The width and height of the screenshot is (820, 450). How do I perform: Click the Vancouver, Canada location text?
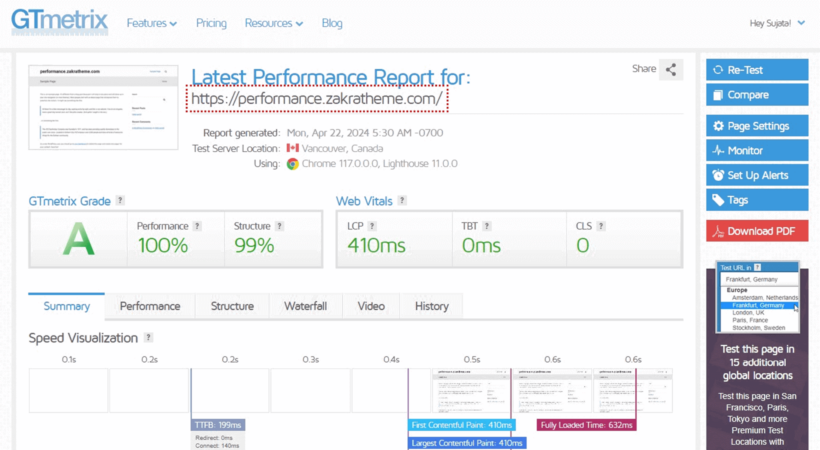click(343, 148)
